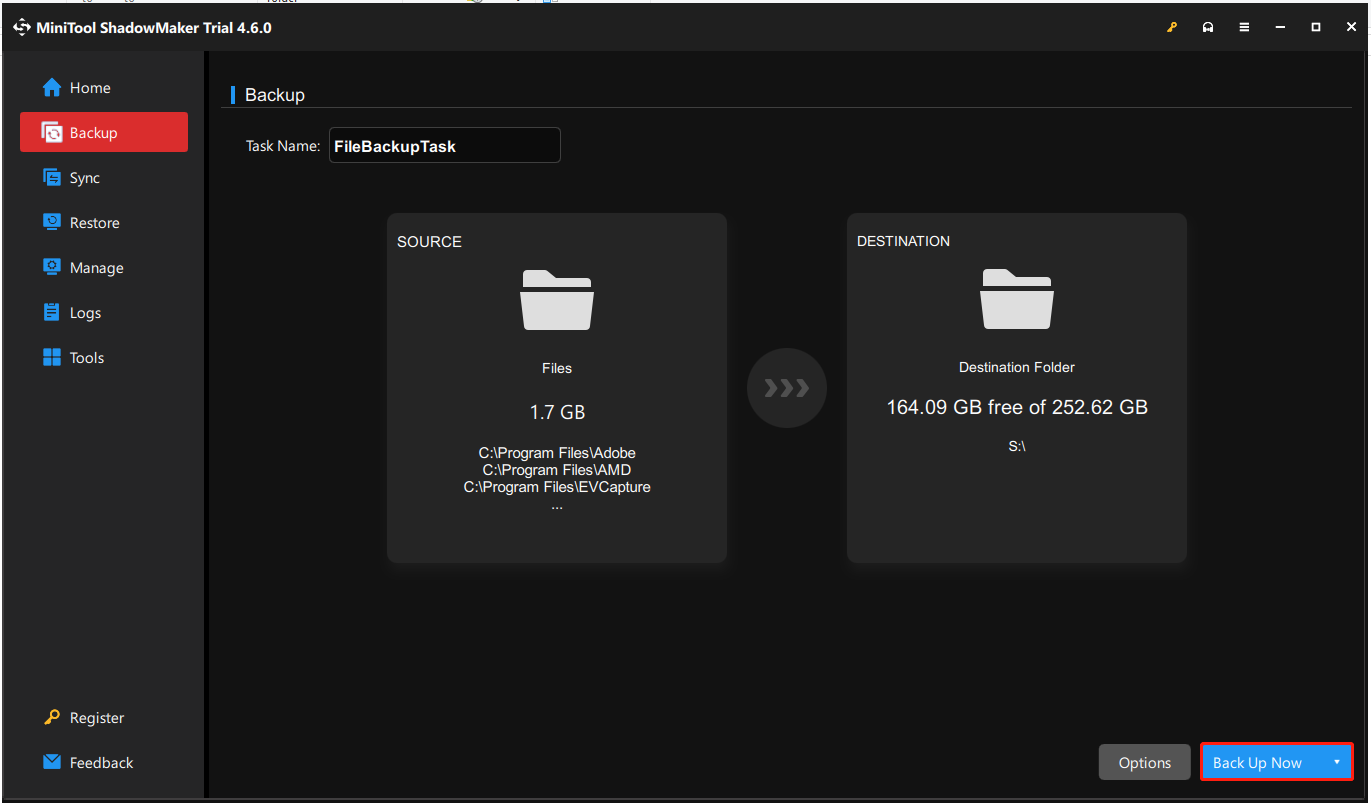Open the hamburger menu in title bar

coord(1244,27)
